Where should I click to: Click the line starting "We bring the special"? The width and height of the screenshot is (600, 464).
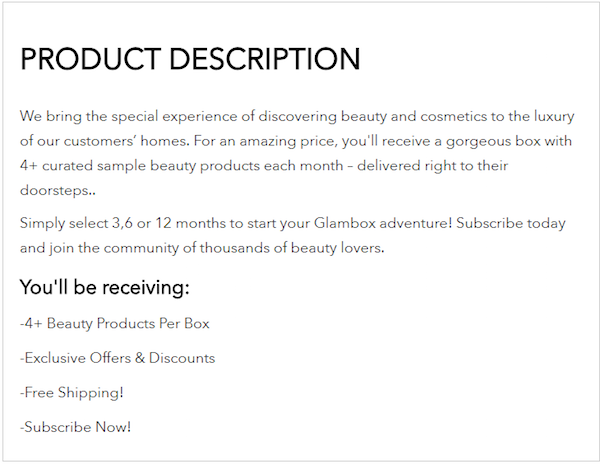click(x=297, y=115)
